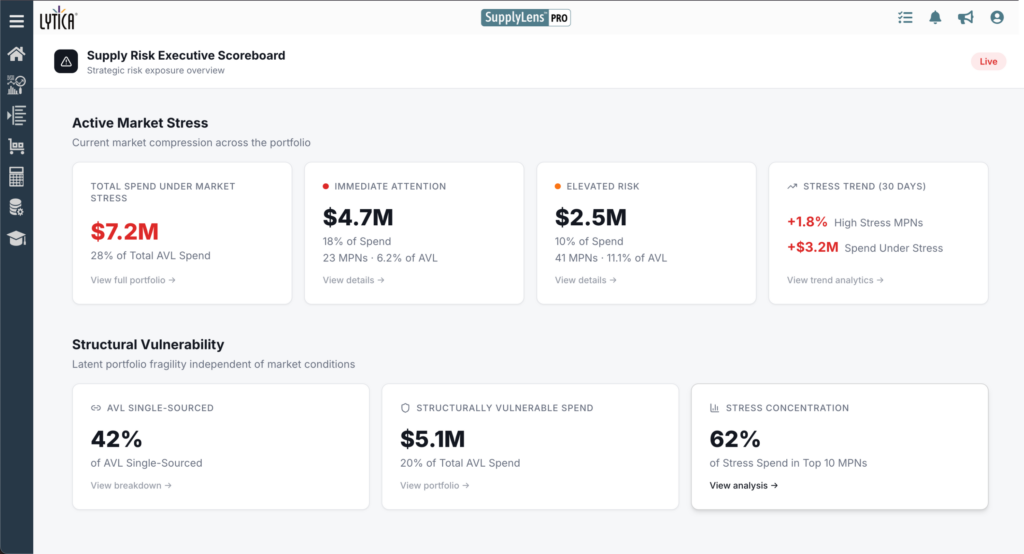Open the notifications bell
The image size is (1024, 554).
tap(935, 18)
